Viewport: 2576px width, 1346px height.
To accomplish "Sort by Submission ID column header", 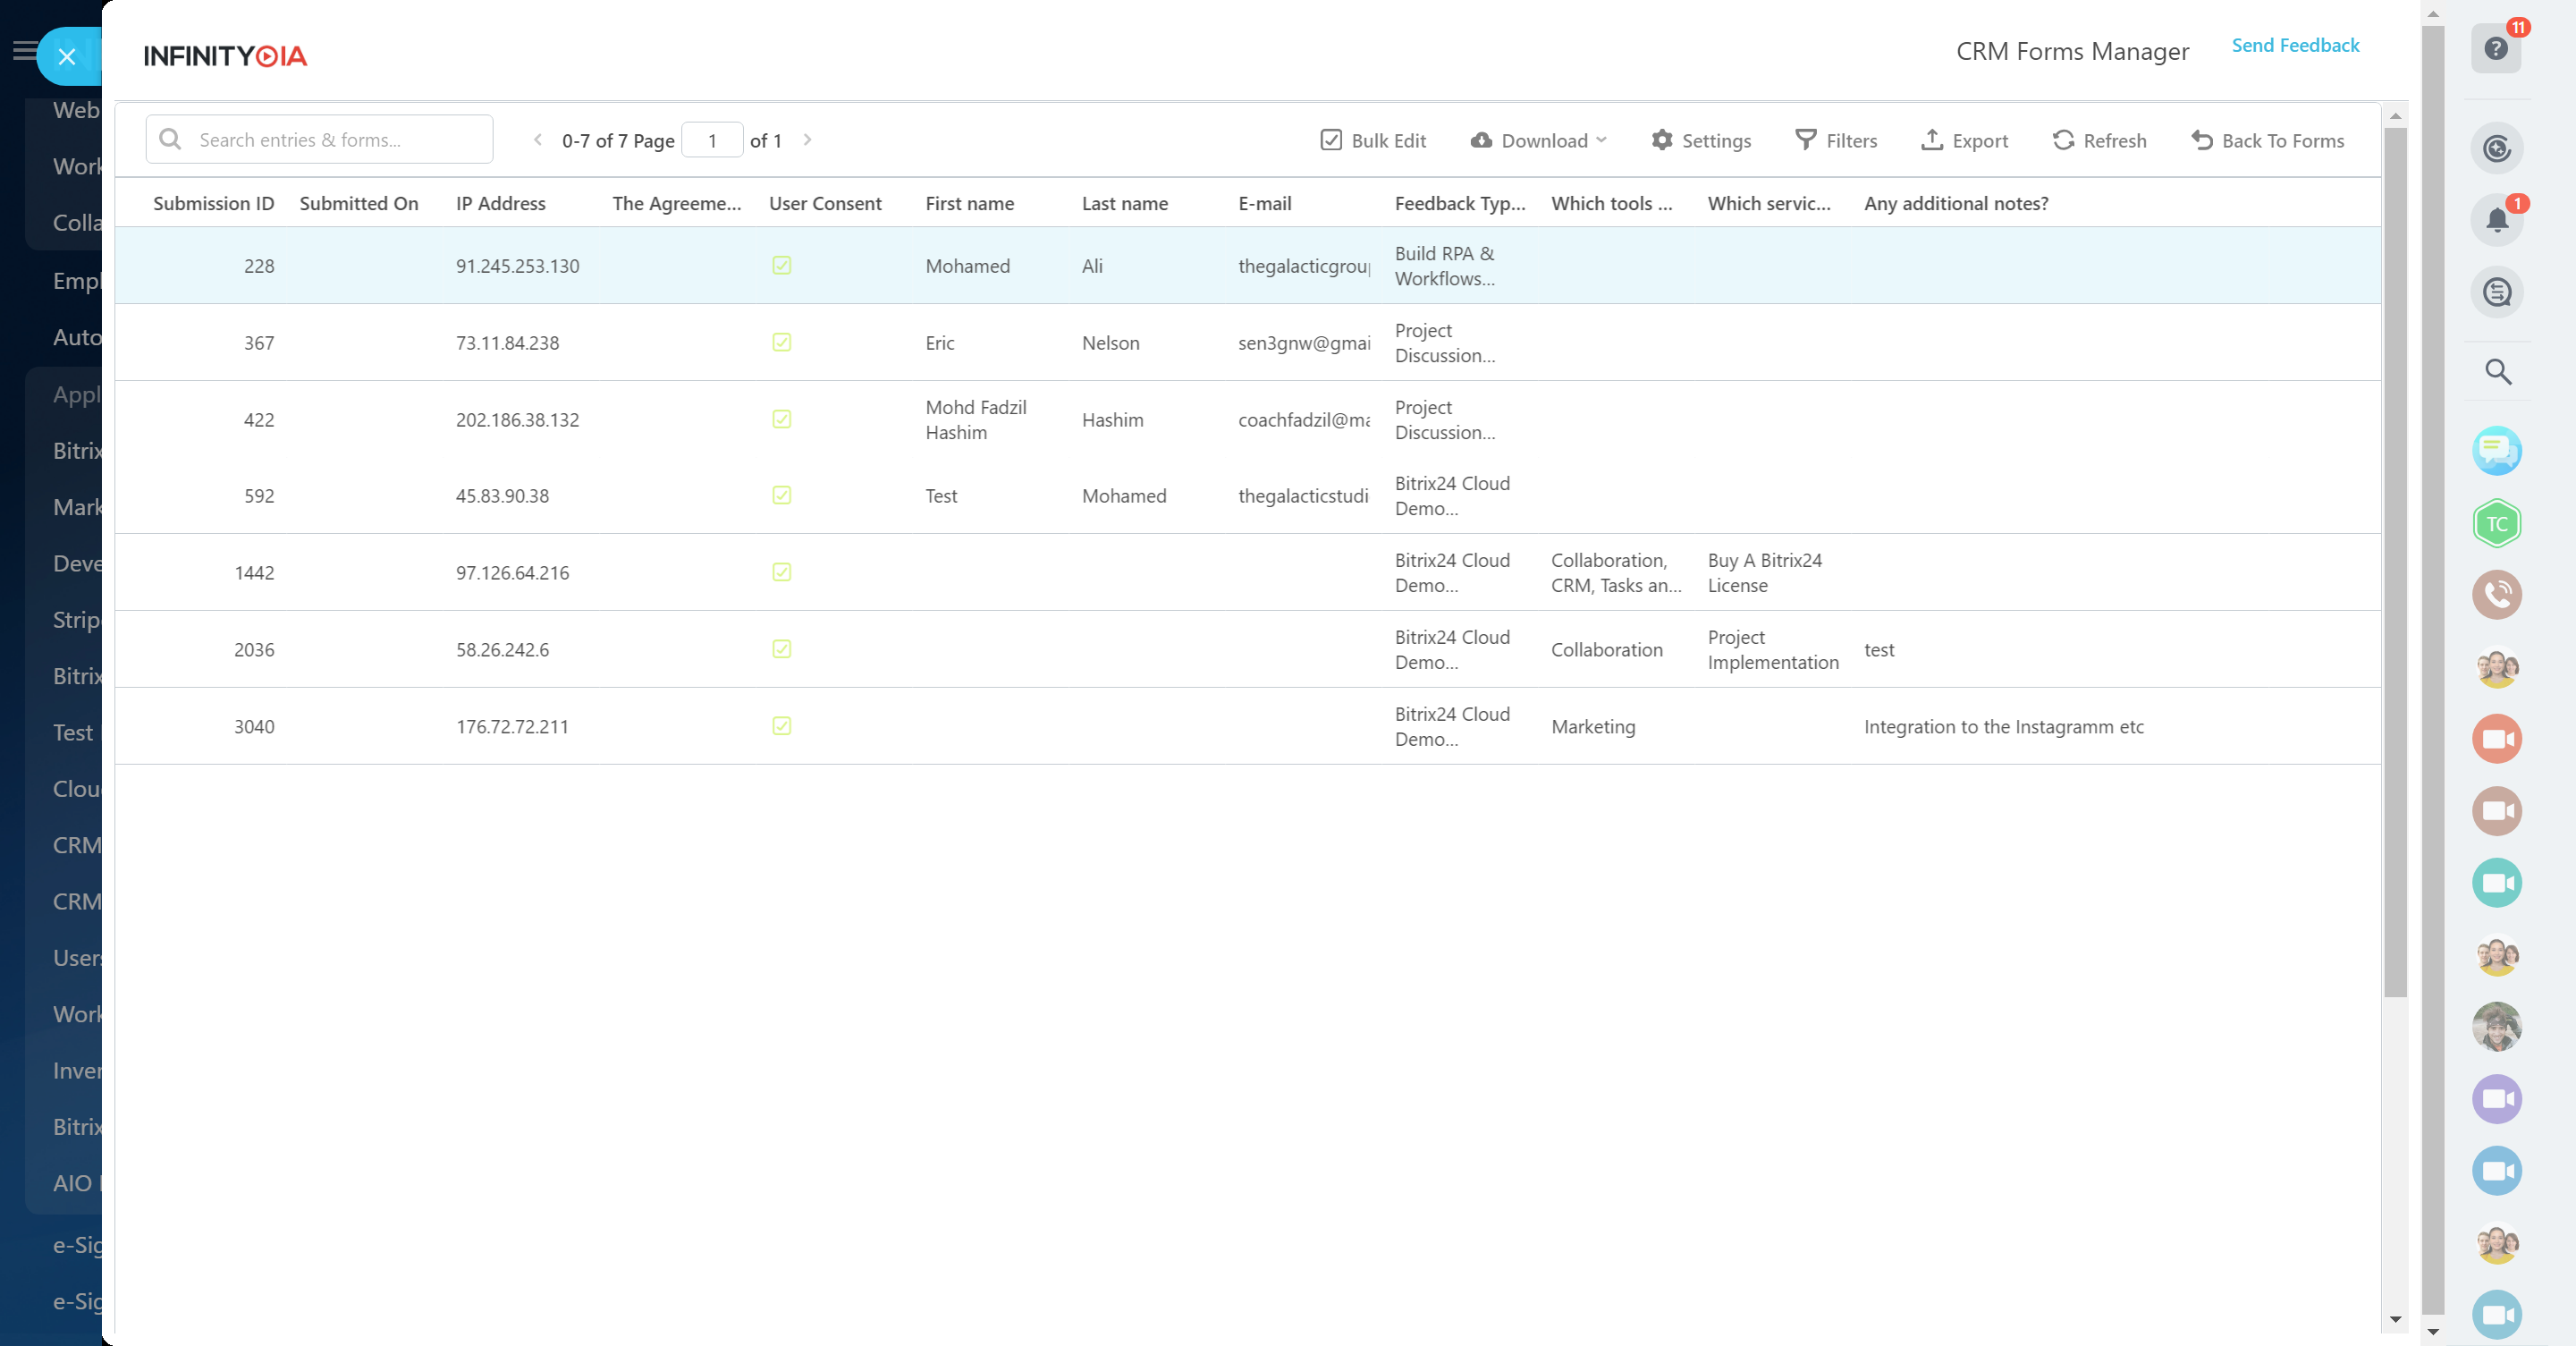I will click(x=213, y=203).
